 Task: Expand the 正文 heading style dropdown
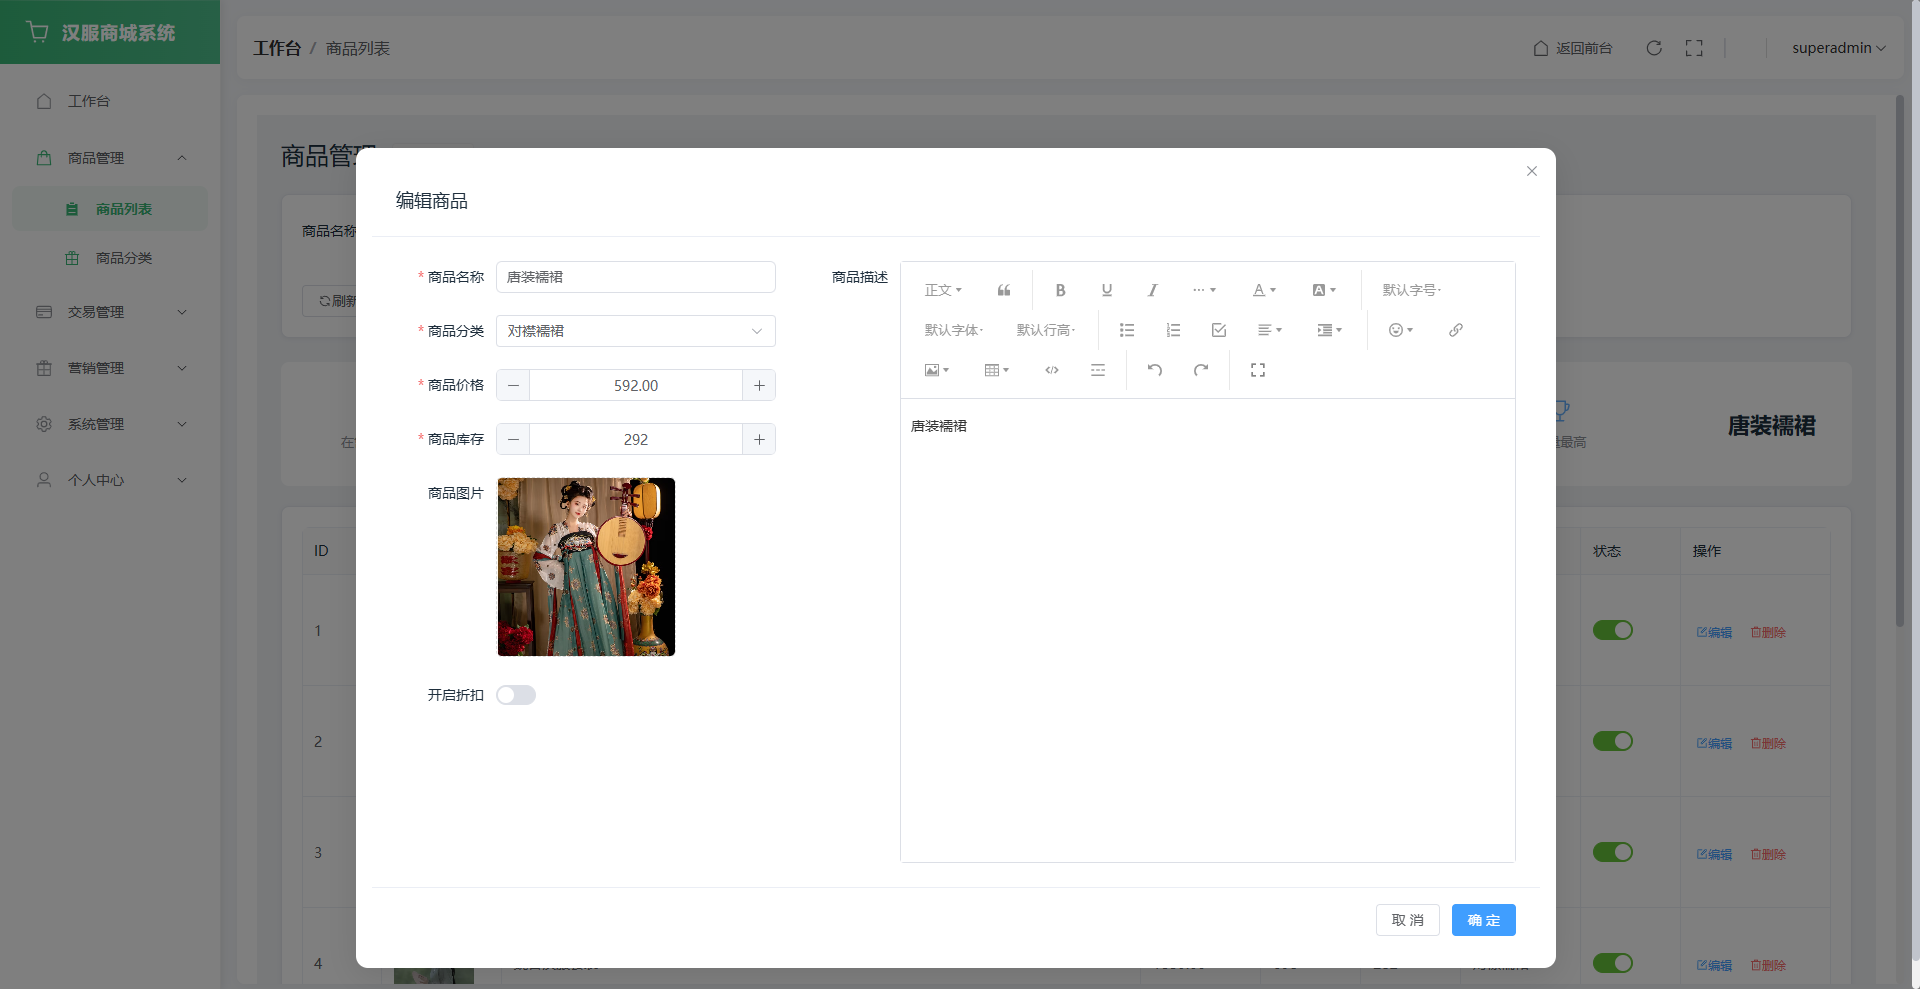[x=943, y=290]
